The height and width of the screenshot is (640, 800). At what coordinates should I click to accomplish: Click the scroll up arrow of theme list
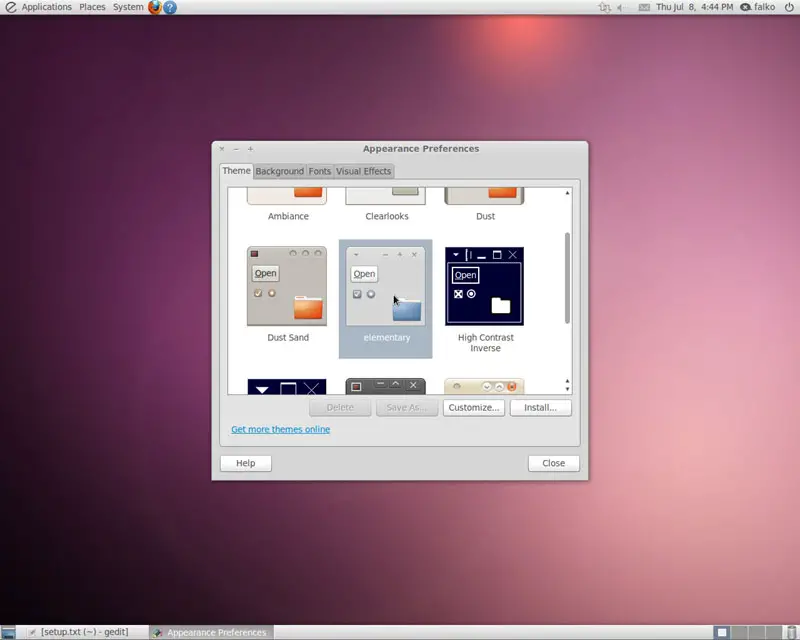(x=567, y=193)
